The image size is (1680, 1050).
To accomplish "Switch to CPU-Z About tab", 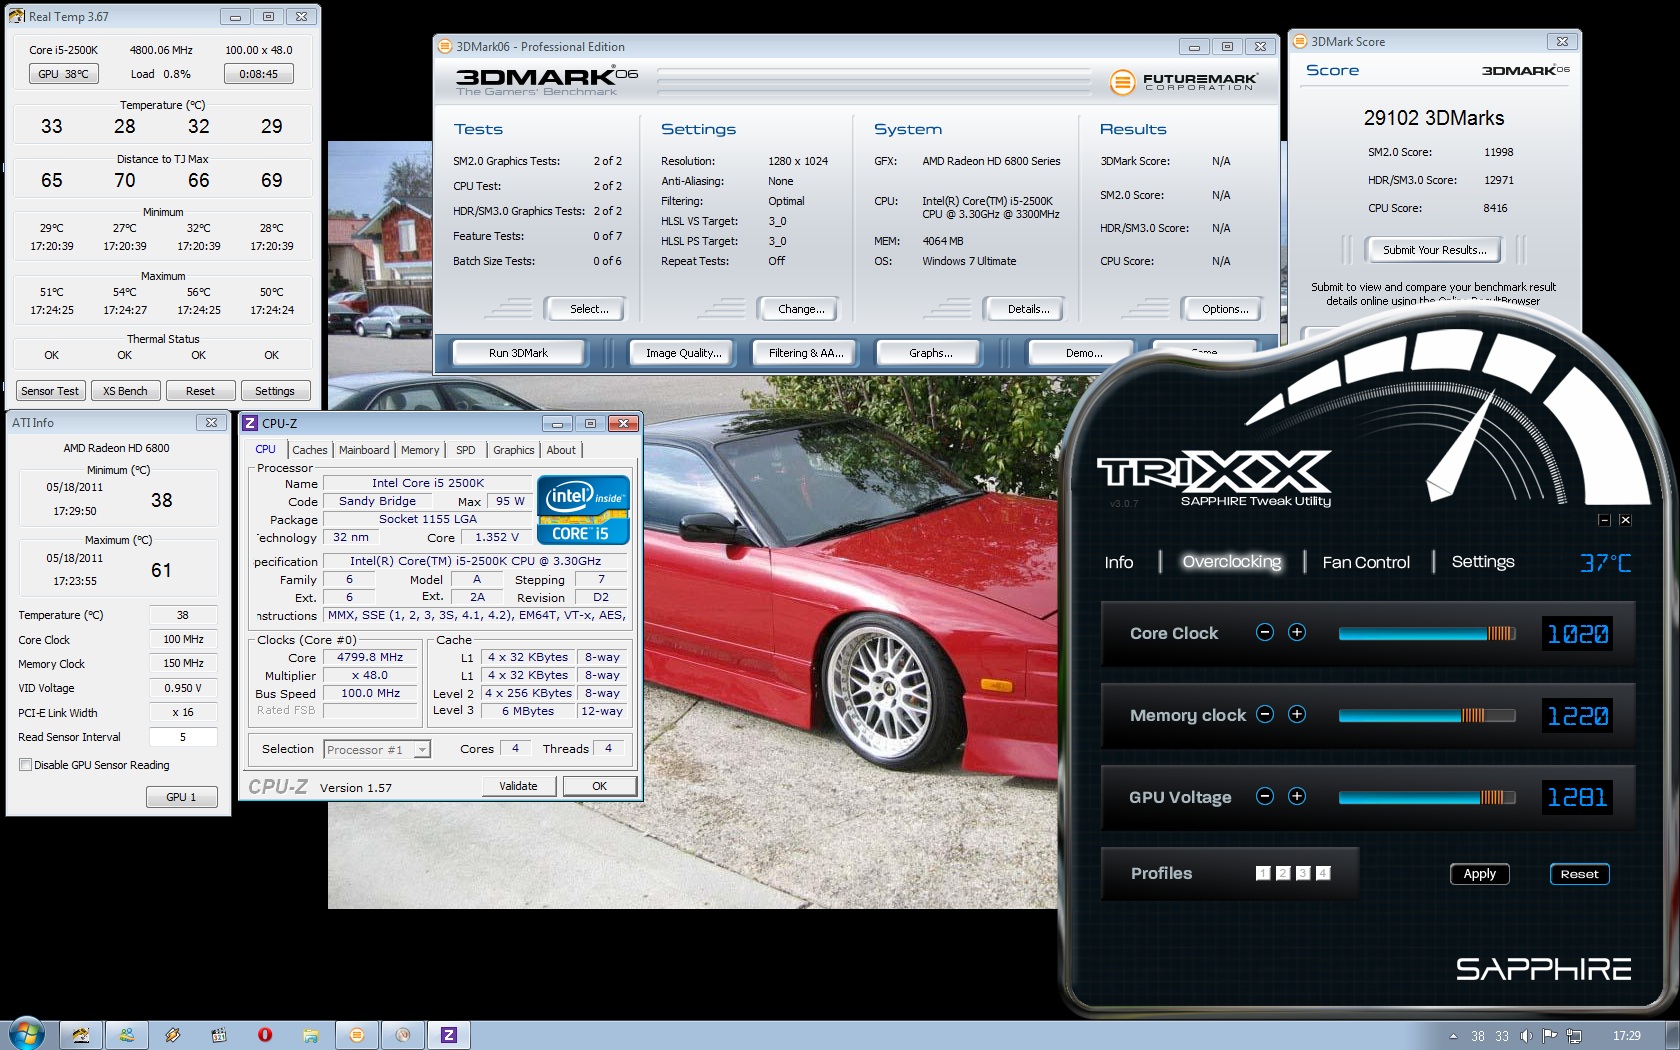I will click(561, 450).
